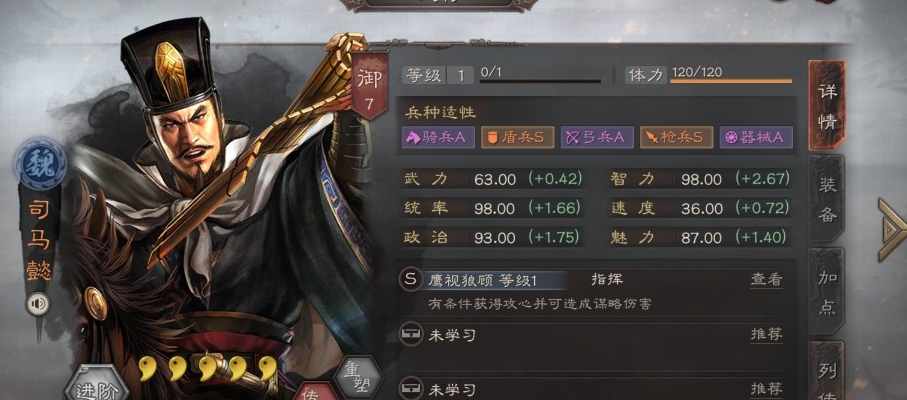The width and height of the screenshot is (907, 400).
Task: Go to next general with right arrow
Action: coord(891,230)
